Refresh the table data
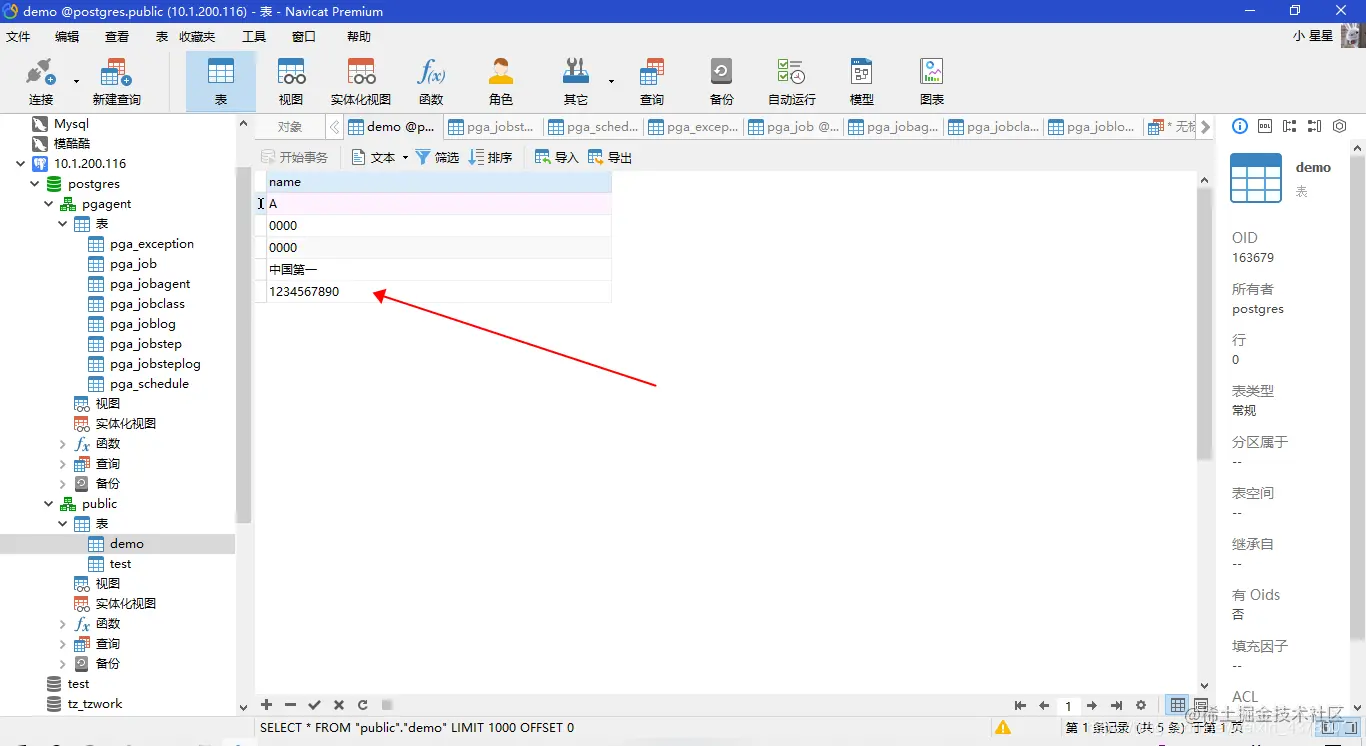The image size is (1366, 746). point(363,705)
